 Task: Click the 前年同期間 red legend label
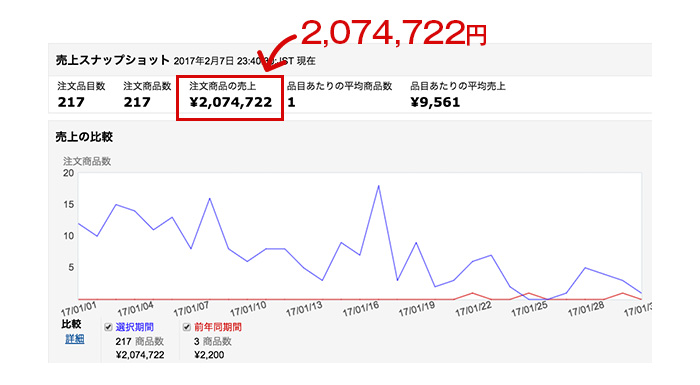[218, 327]
